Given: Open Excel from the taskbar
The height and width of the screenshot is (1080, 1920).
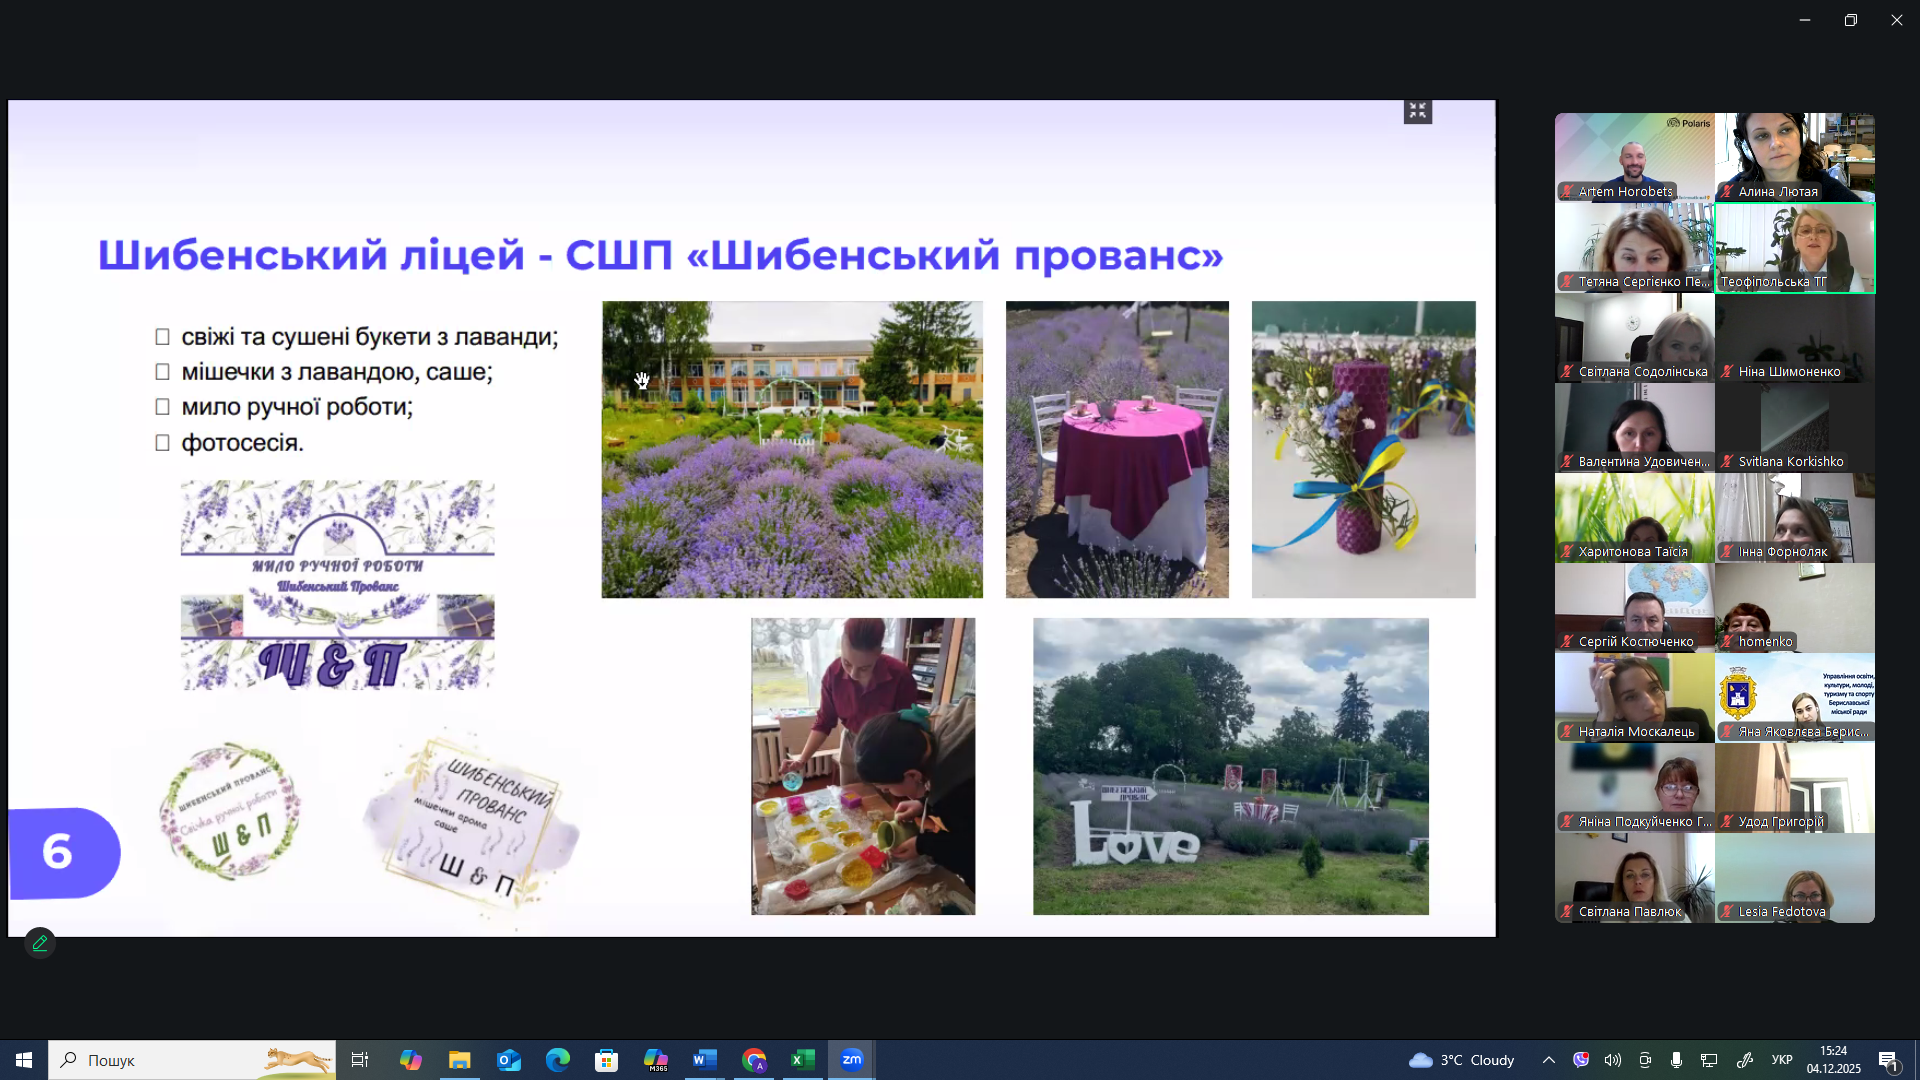Looking at the screenshot, I should [x=802, y=1060].
